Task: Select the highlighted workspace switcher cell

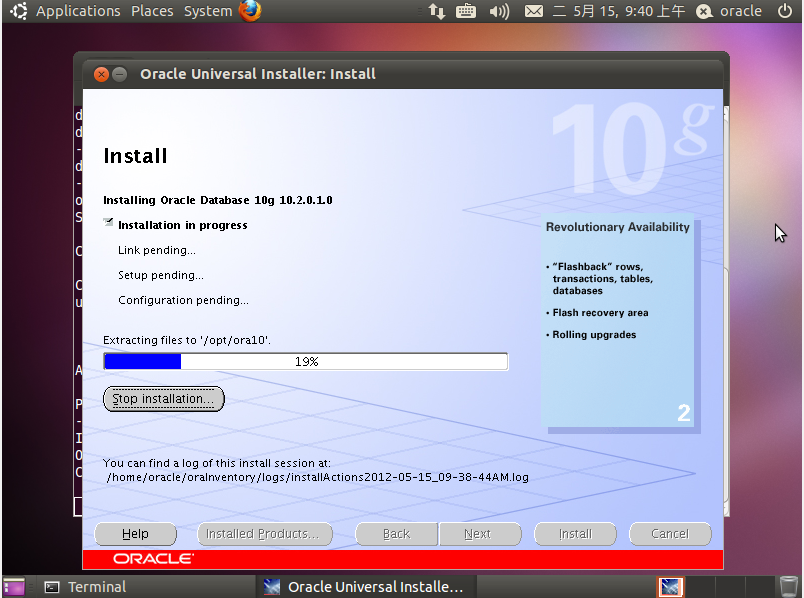Action: coord(670,587)
